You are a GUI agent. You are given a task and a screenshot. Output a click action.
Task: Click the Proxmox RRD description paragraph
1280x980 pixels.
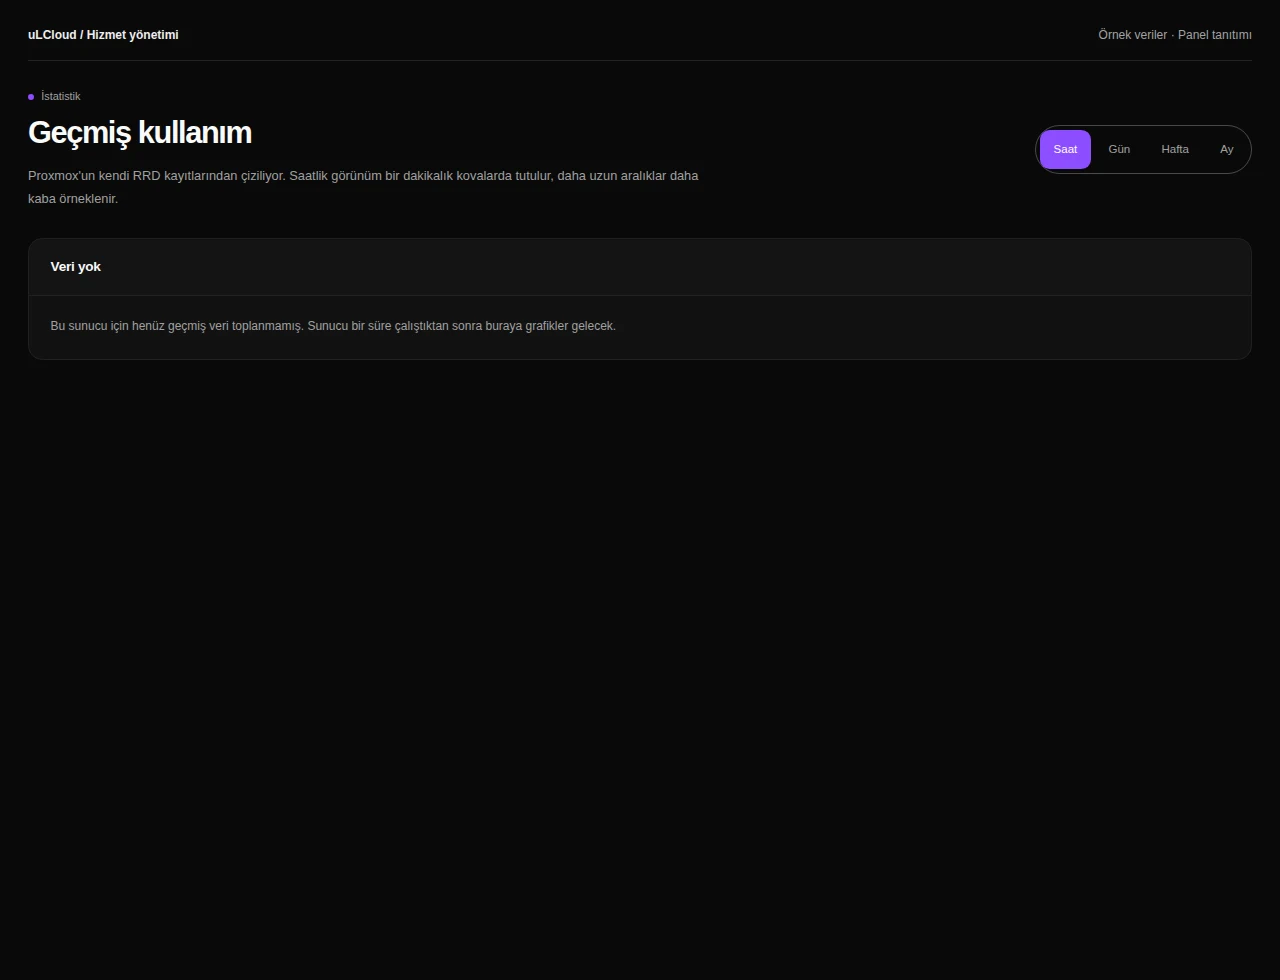point(363,187)
